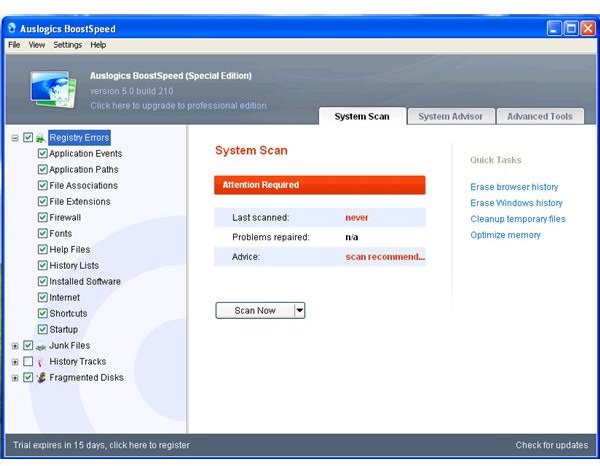Maximize the Auslogics BoostSpeed window

[571, 28]
